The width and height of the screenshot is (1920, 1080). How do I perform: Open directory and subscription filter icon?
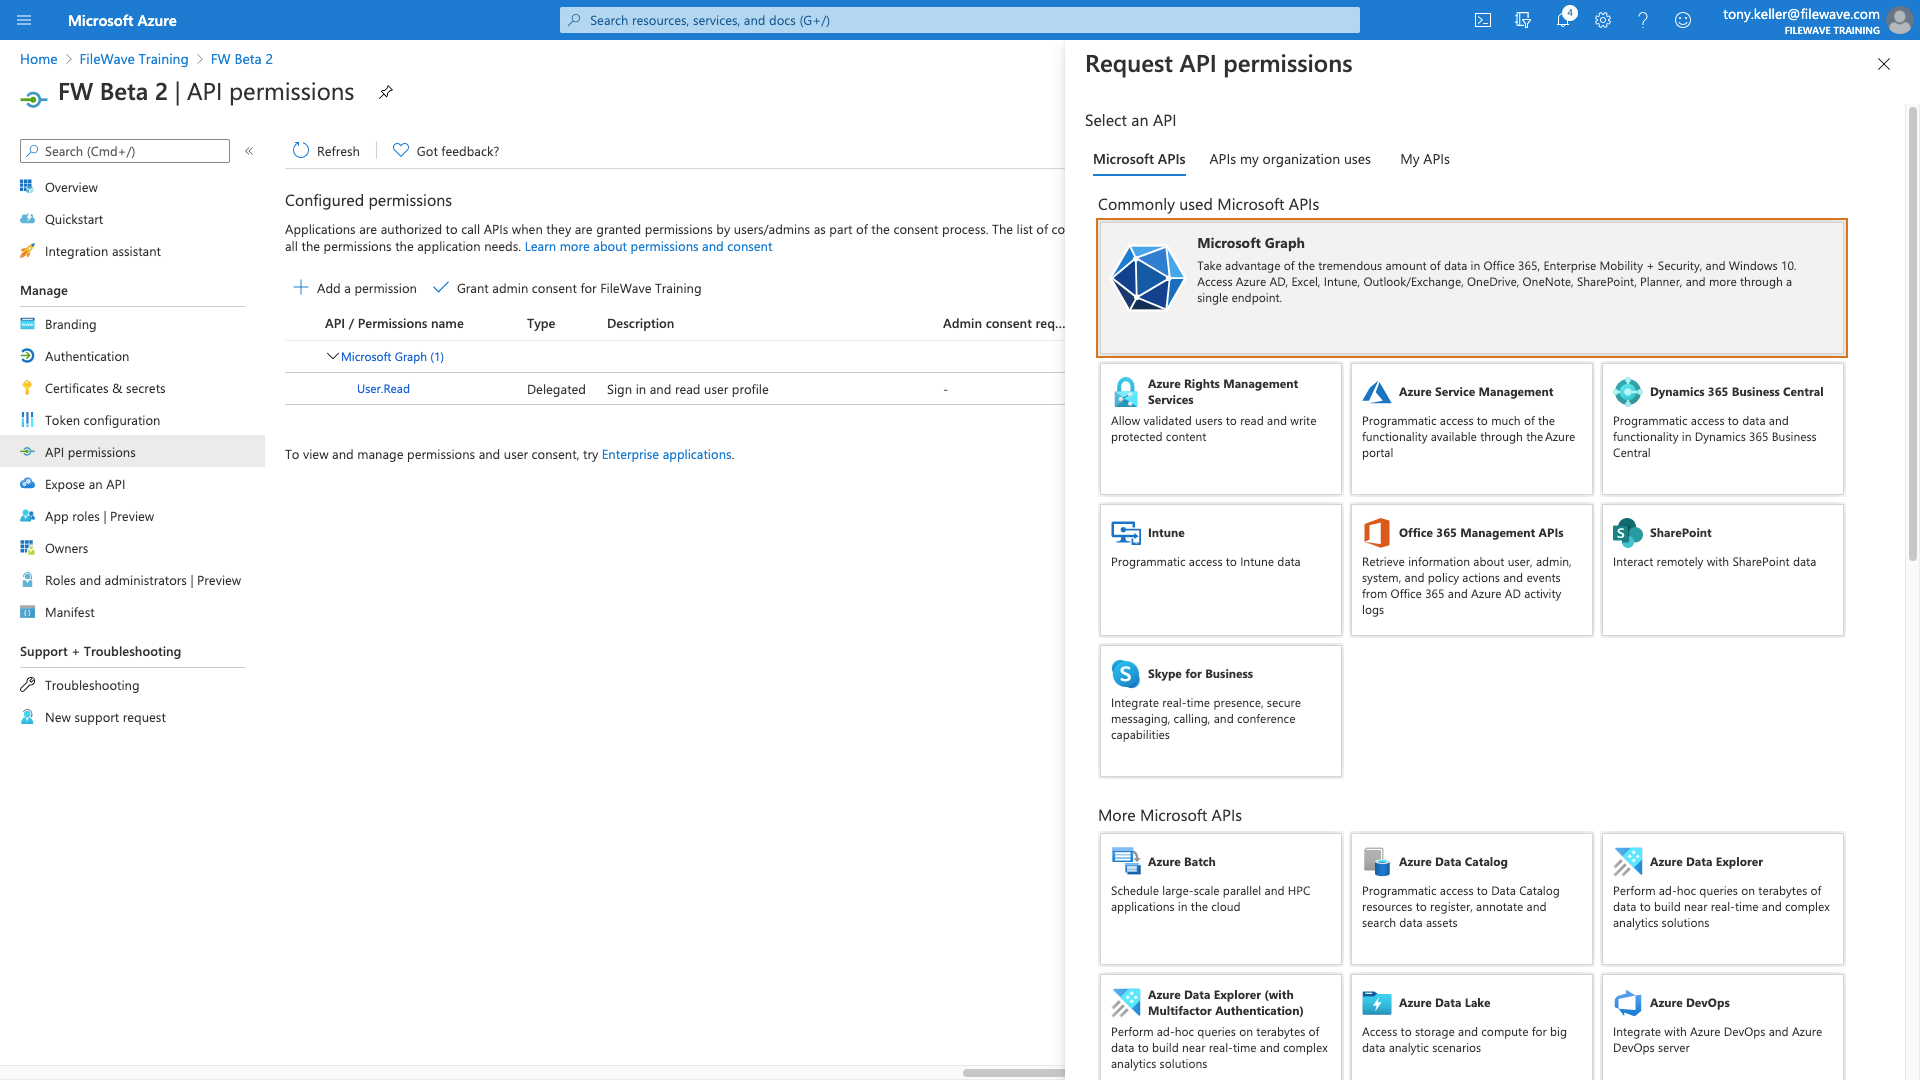(1523, 20)
